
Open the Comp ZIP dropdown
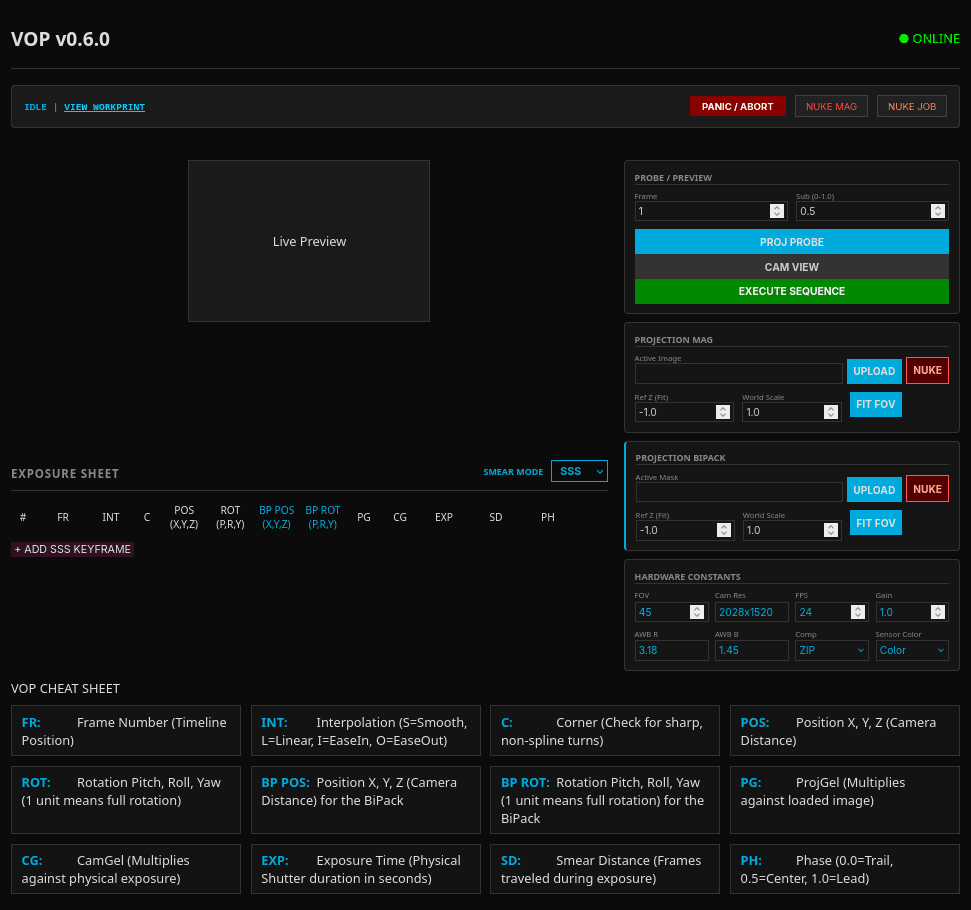click(831, 650)
